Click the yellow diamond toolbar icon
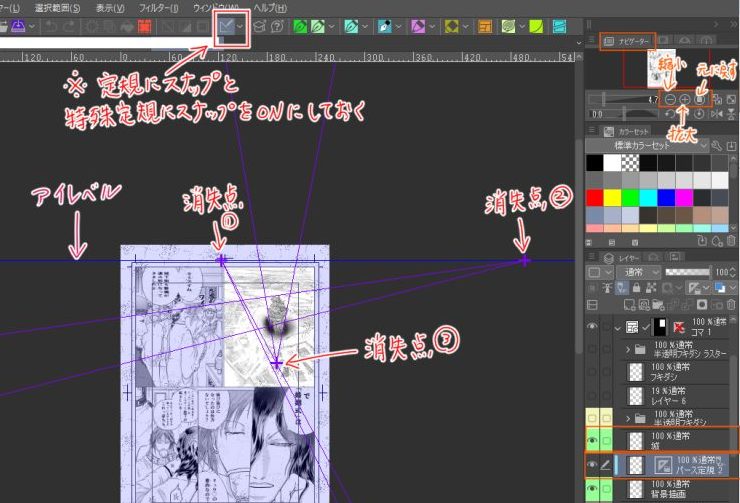Viewport: 740px width, 503px height. click(x=452, y=26)
